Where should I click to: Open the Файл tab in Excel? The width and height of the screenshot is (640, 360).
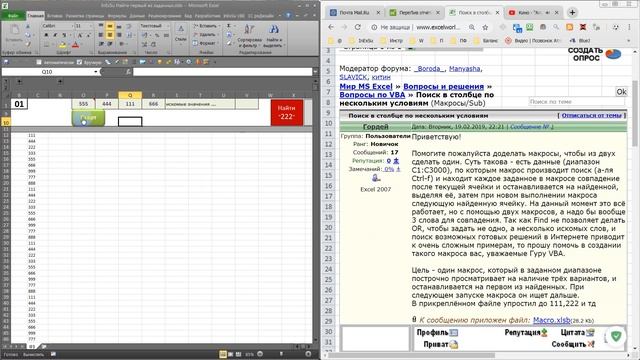pos(13,16)
